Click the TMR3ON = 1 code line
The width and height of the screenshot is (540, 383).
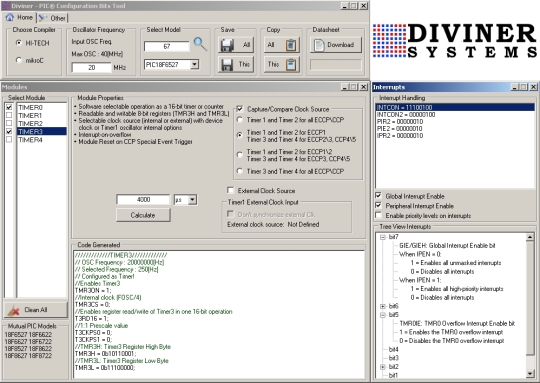click(93, 290)
